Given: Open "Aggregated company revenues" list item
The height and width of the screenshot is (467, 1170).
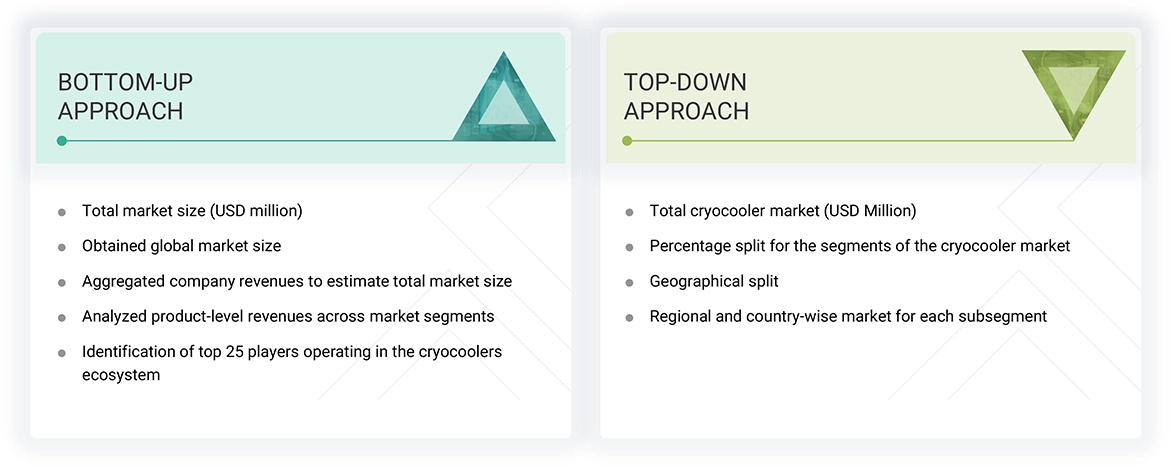Looking at the screenshot, I should tap(296, 281).
